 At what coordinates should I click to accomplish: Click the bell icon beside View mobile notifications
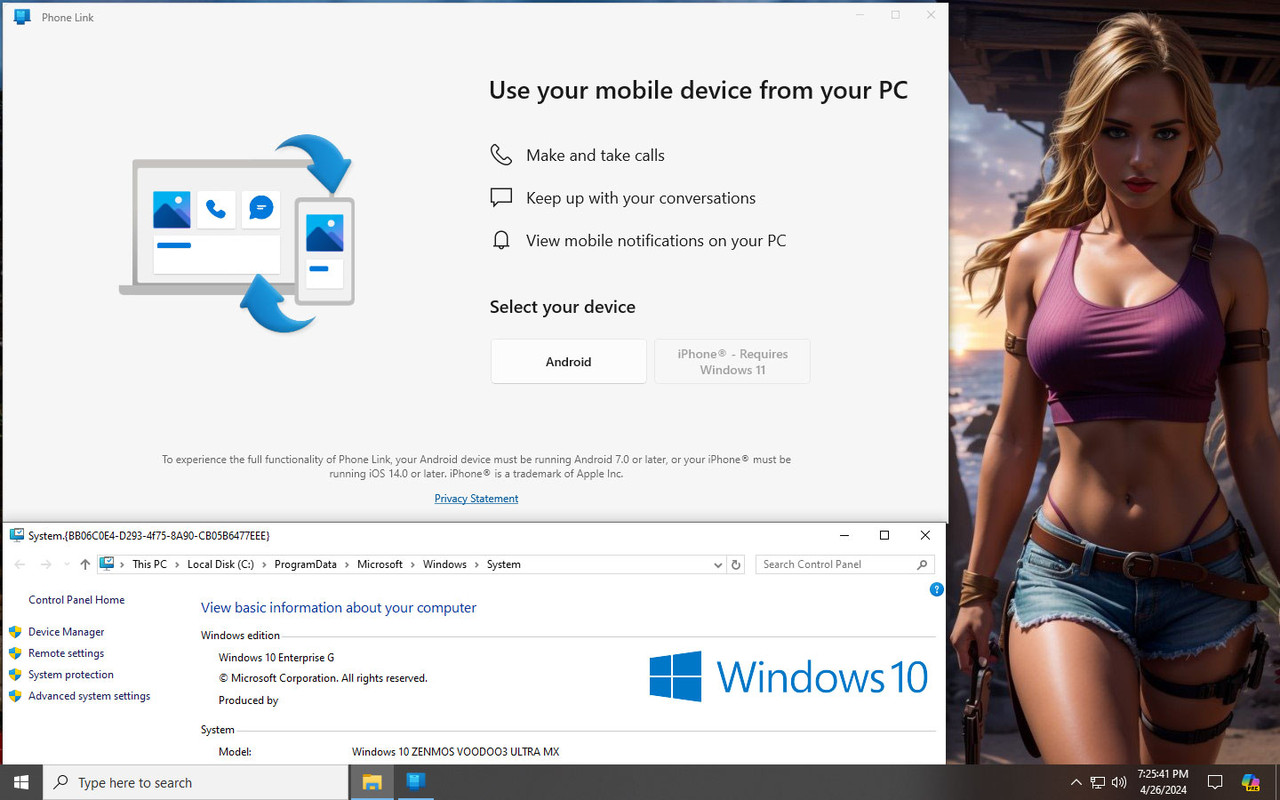(501, 240)
